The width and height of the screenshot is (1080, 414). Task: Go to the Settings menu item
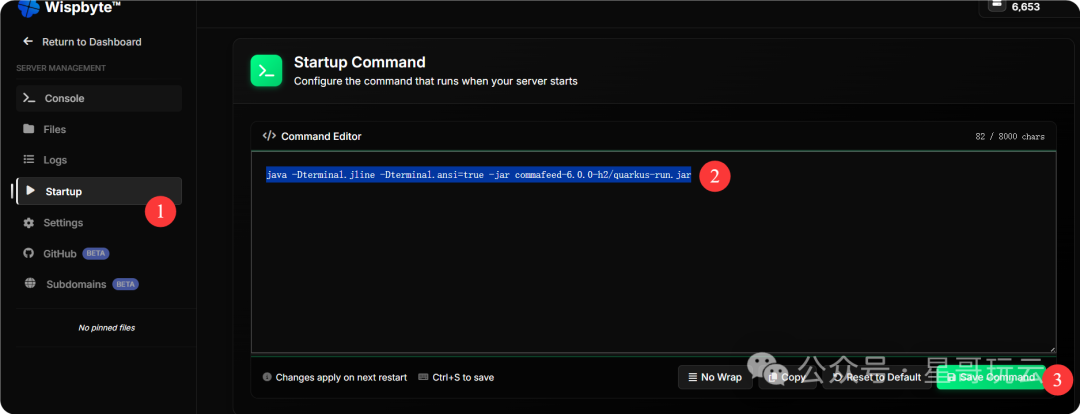(63, 223)
